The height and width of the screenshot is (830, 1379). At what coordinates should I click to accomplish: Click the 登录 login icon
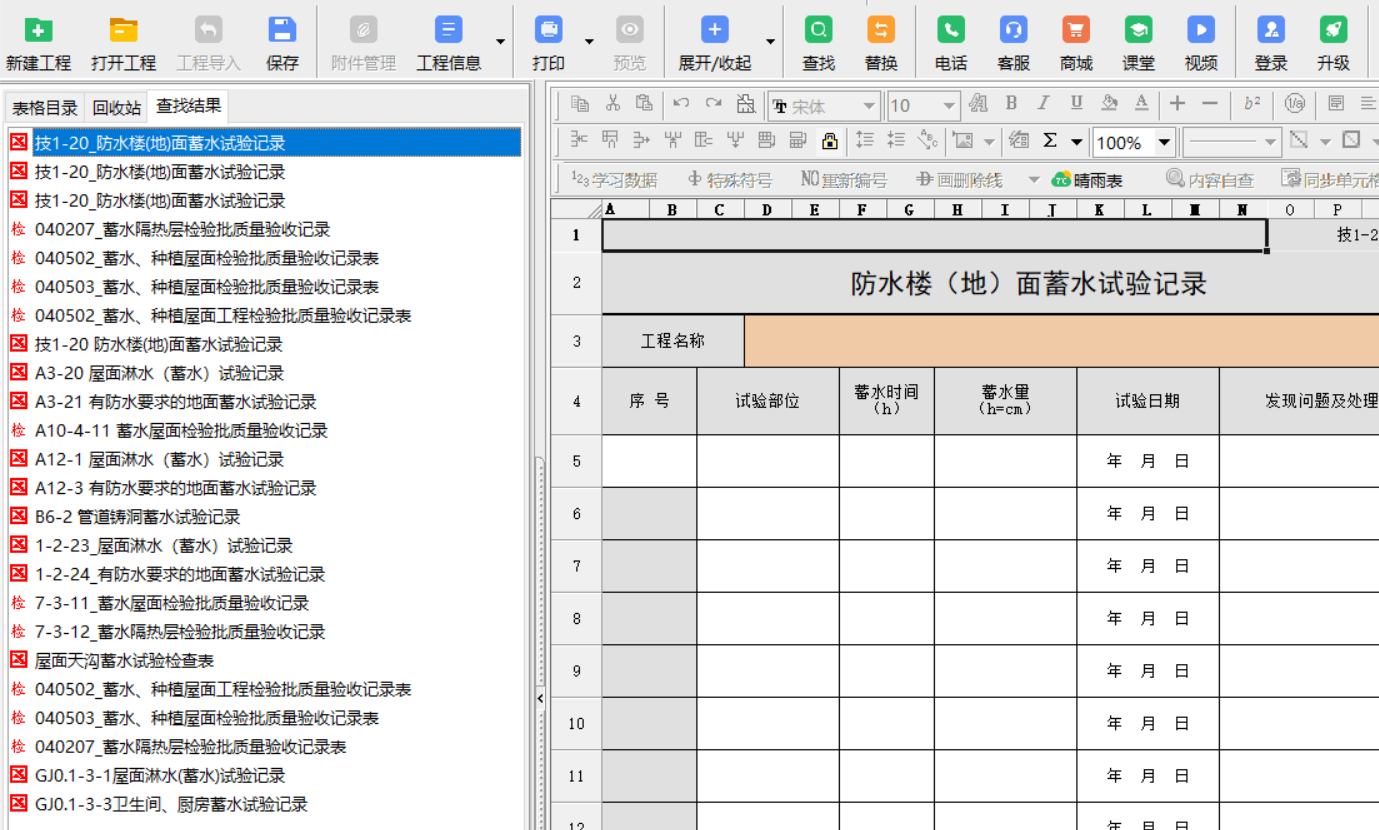[x=1271, y=30]
